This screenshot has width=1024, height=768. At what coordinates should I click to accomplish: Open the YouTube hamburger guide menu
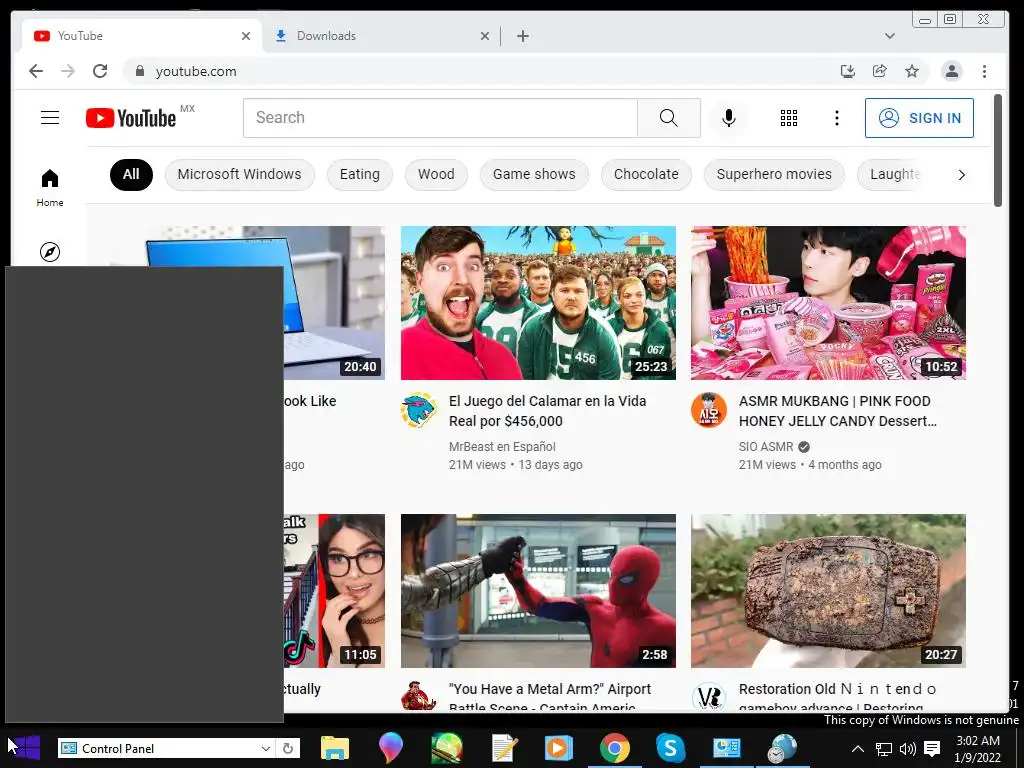click(x=50, y=118)
